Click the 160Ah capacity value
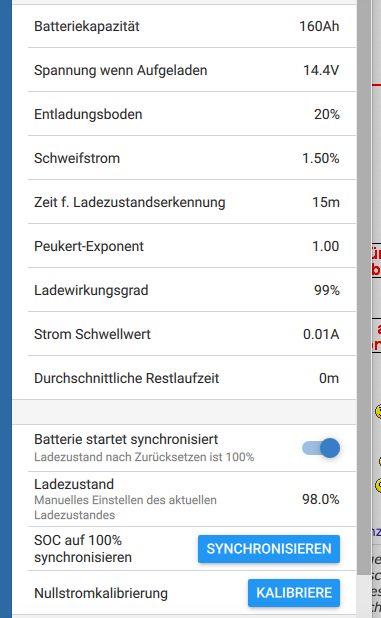The height and width of the screenshot is (618, 381). pyautogui.click(x=319, y=26)
